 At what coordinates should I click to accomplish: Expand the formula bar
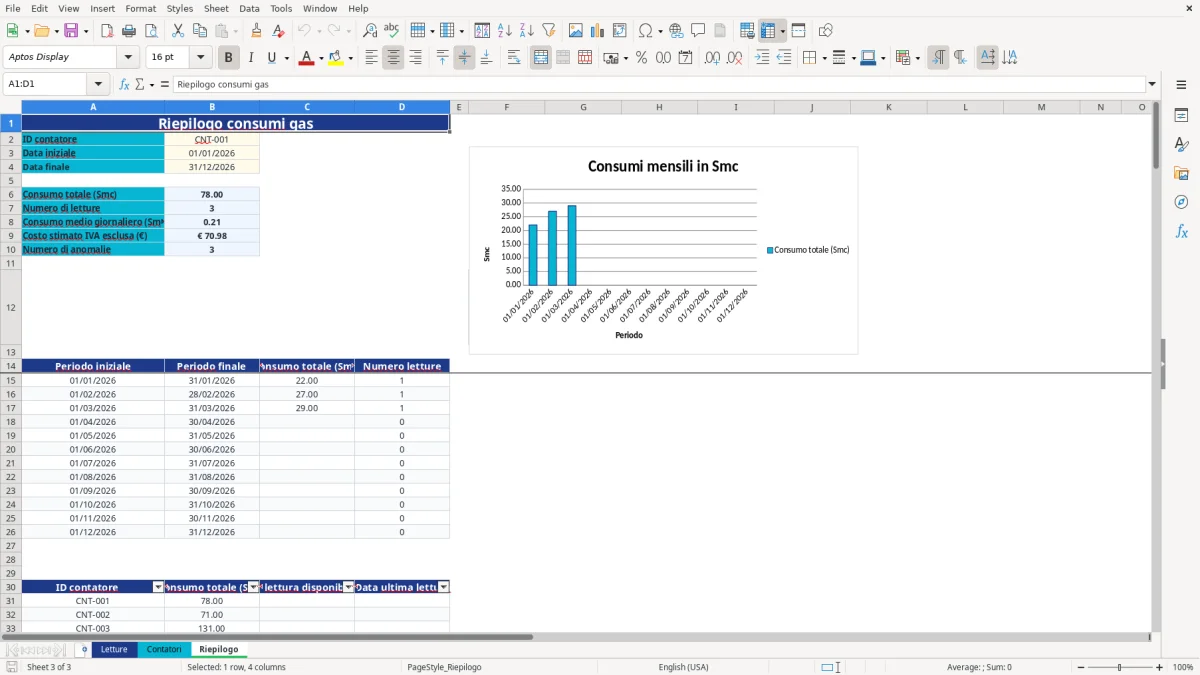[x=1152, y=85]
